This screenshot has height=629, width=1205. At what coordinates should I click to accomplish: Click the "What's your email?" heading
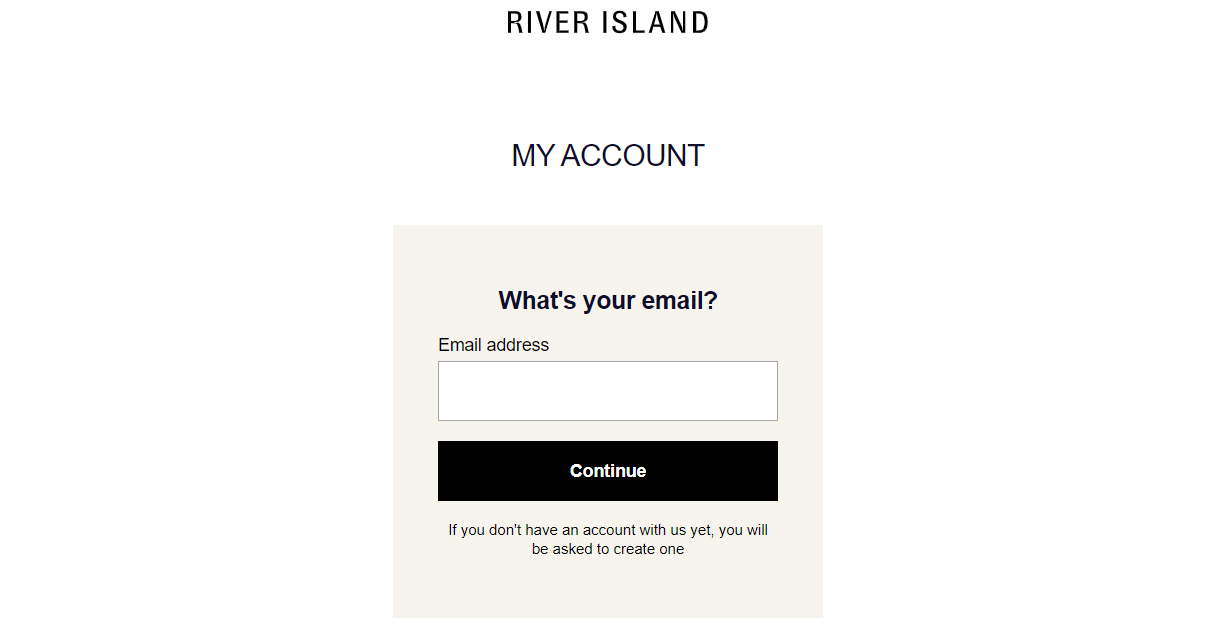pyautogui.click(x=608, y=301)
